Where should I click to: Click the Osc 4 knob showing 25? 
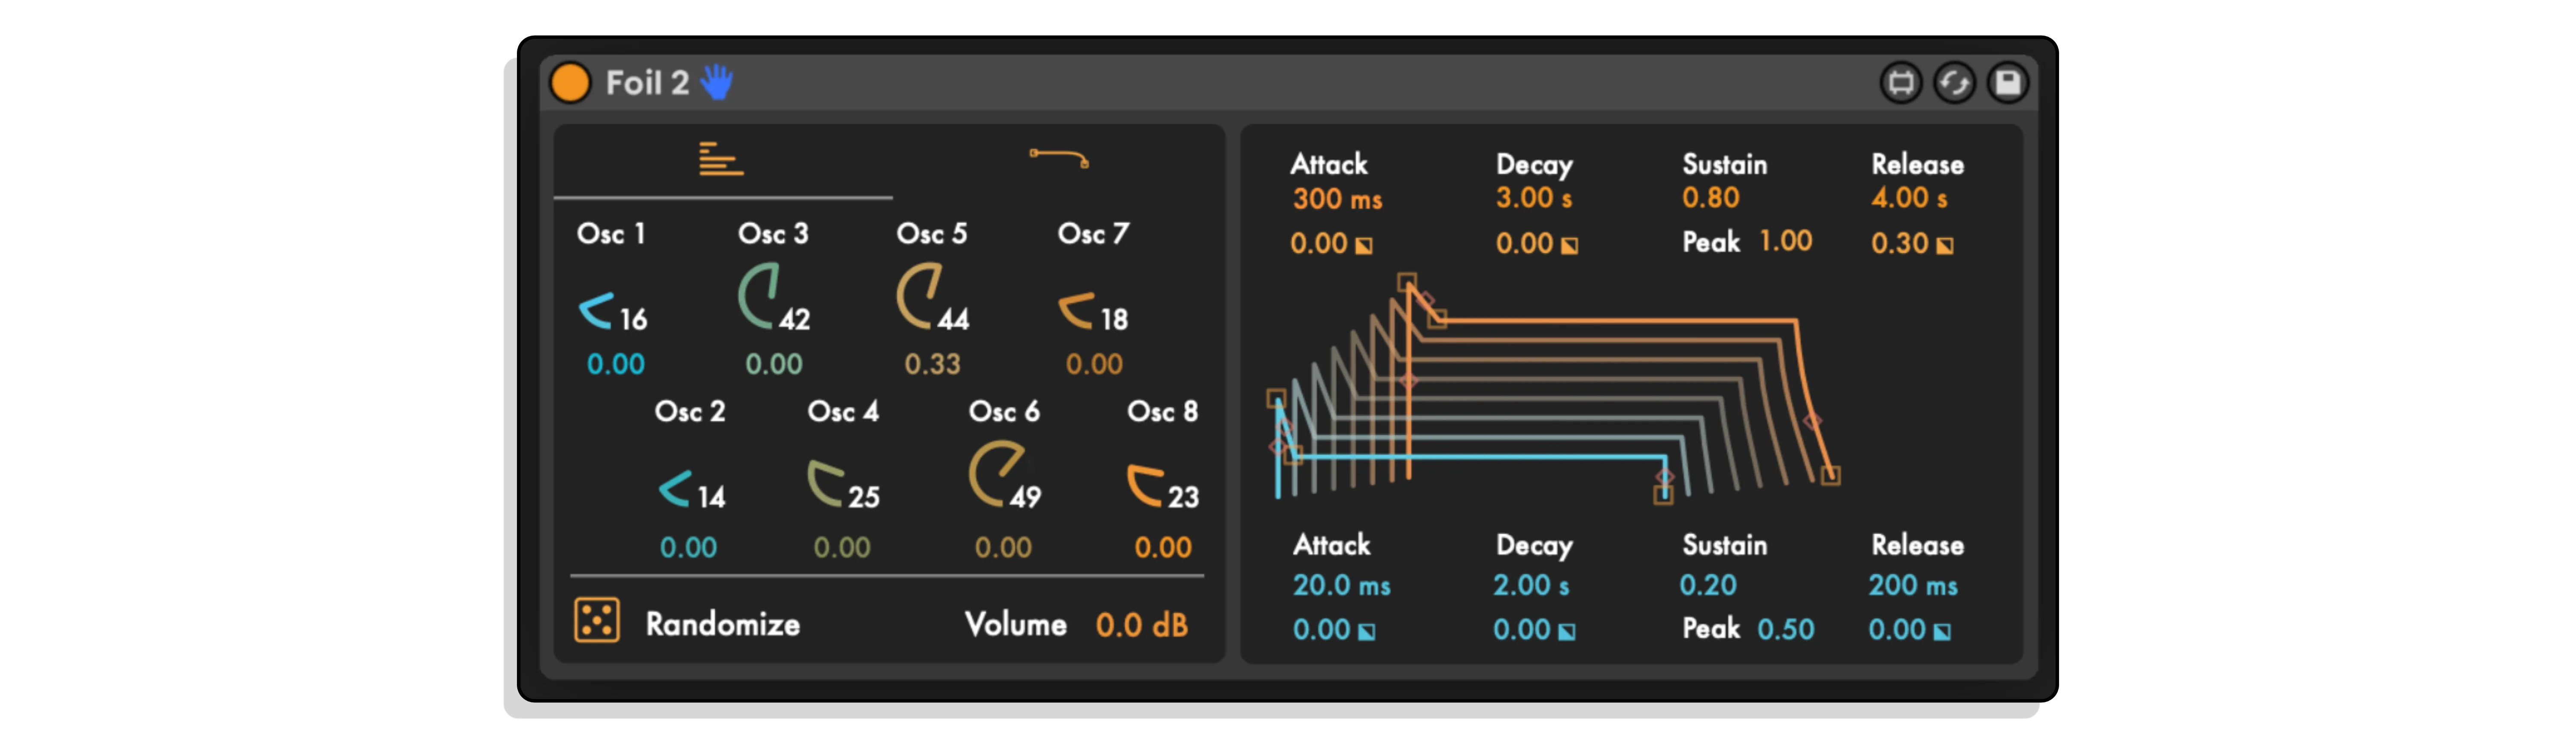[x=827, y=483]
